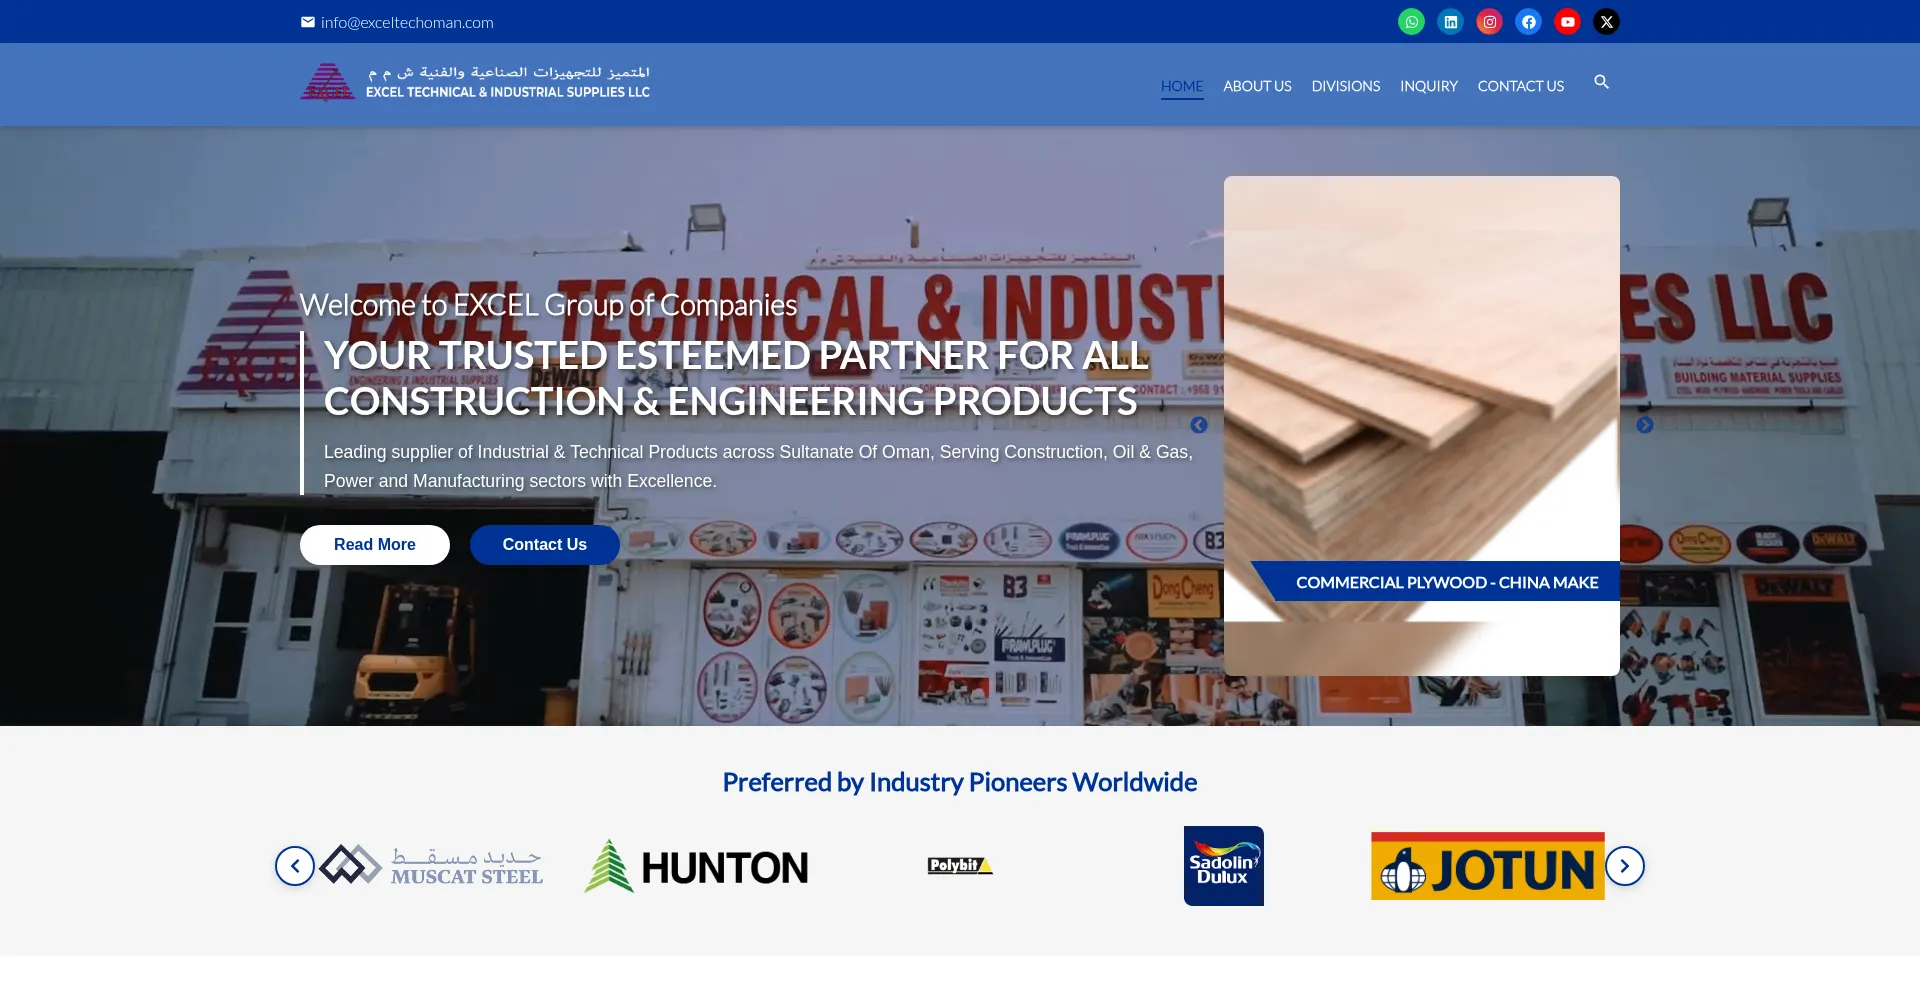This screenshot has width=1920, height=993.
Task: Open the ABOUT US menu item
Action: click(1257, 86)
